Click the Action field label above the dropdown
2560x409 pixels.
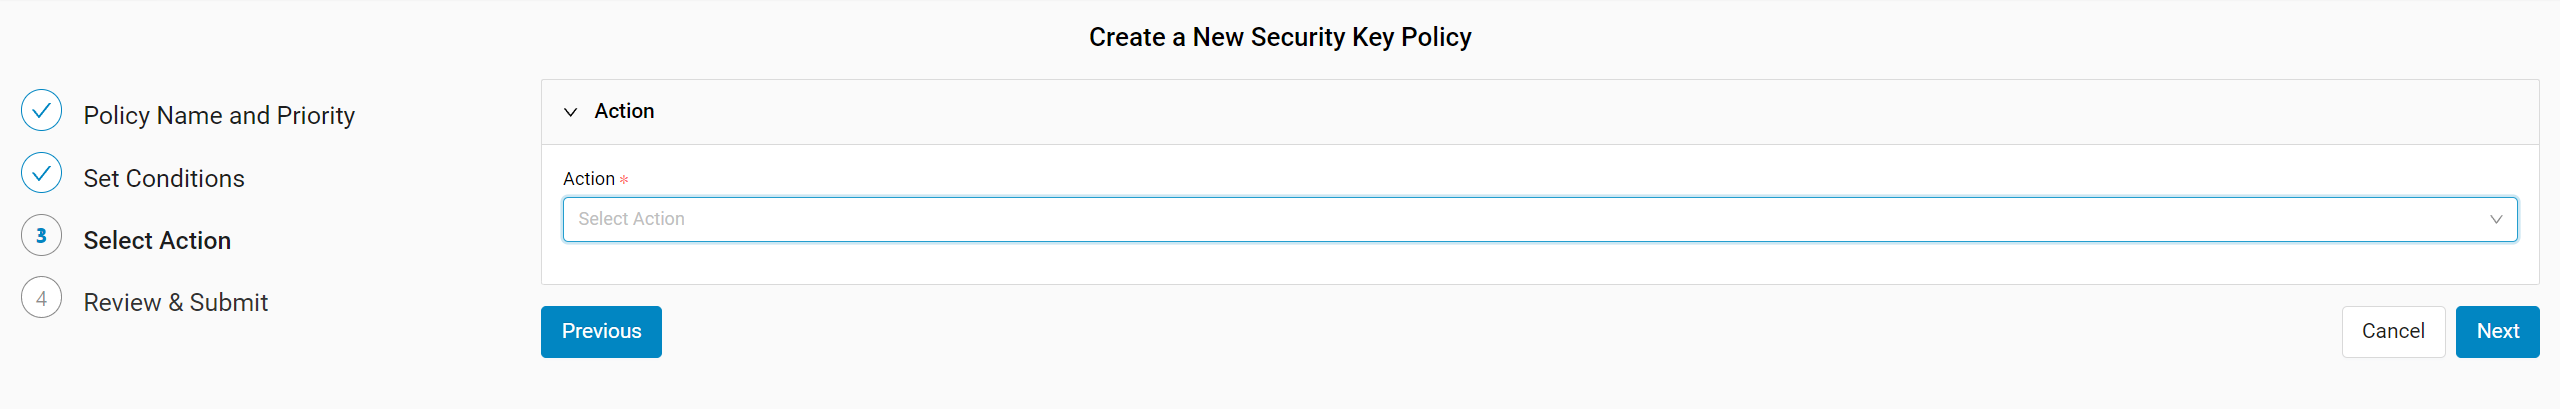click(x=589, y=179)
